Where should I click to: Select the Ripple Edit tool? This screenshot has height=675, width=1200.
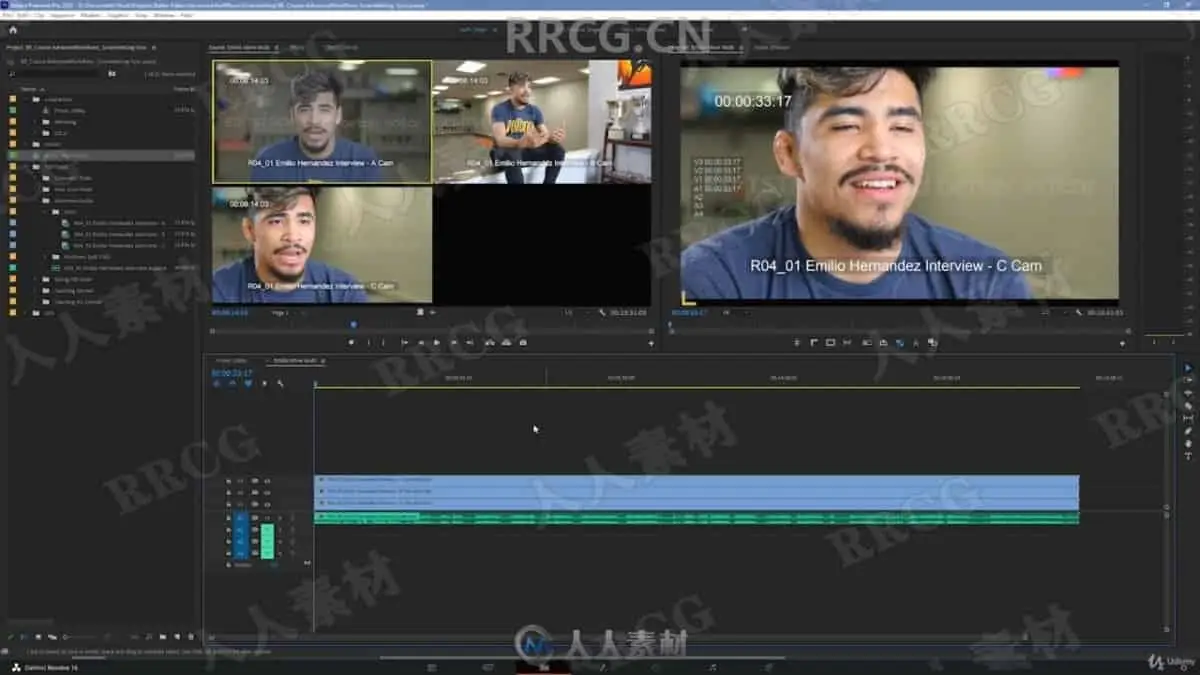1188,393
